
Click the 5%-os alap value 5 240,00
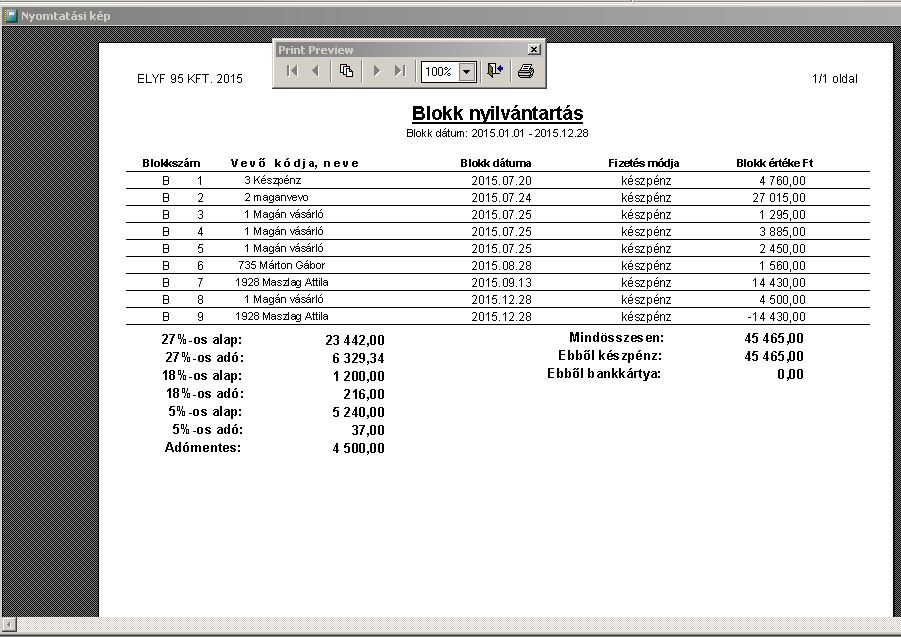(358, 412)
